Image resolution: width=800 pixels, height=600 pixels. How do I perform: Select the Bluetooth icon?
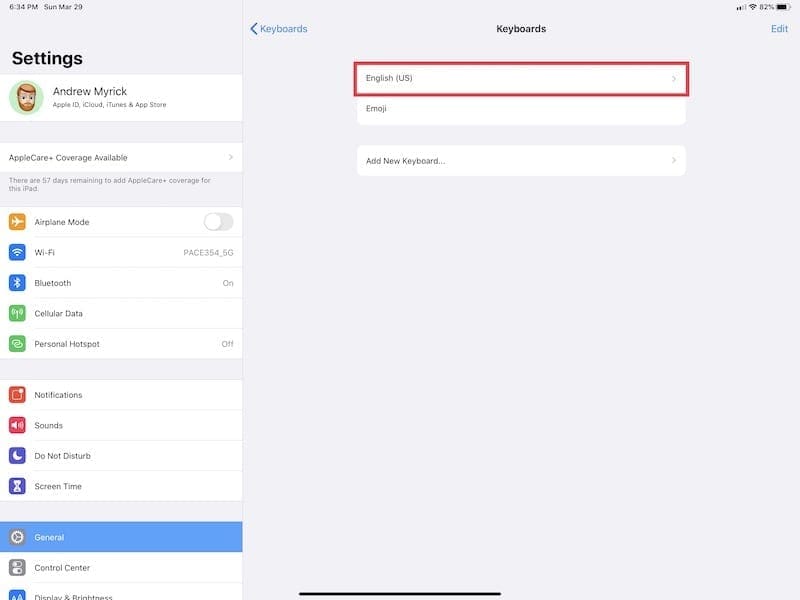click(17, 283)
